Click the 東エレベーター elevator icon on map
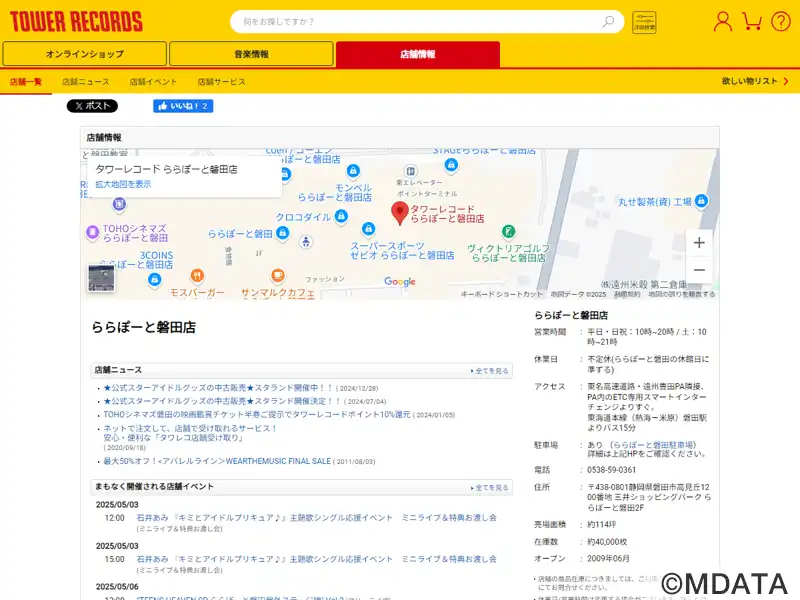The width and height of the screenshot is (800, 600). (x=410, y=171)
